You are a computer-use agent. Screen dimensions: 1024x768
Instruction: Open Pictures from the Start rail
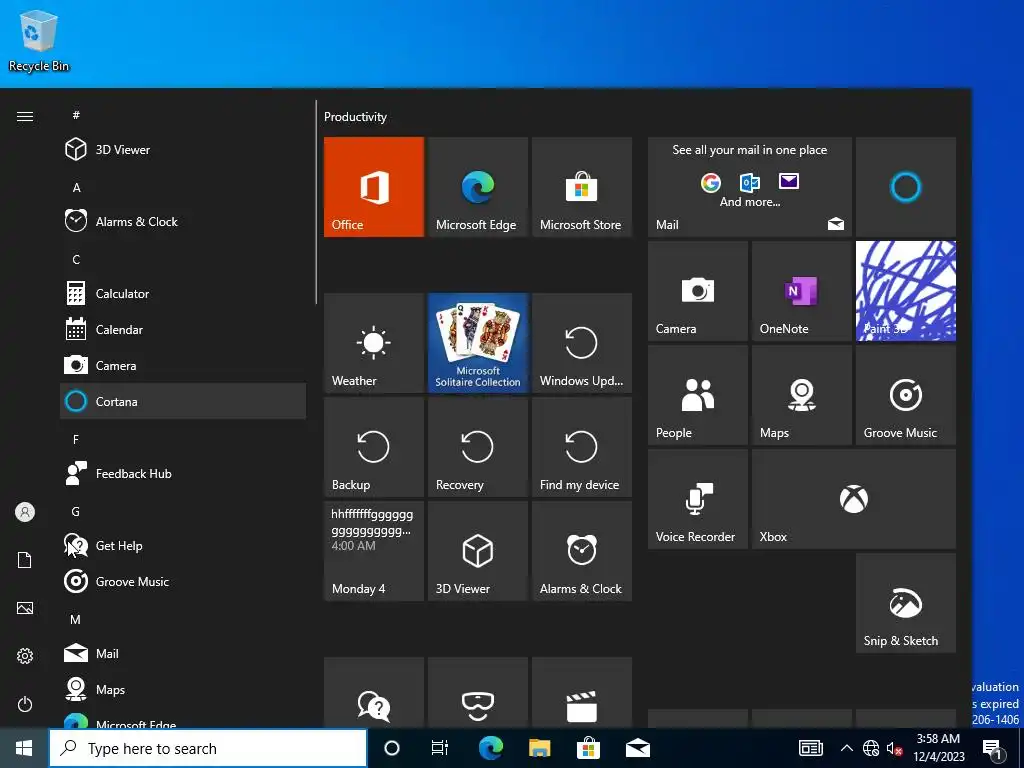point(25,608)
